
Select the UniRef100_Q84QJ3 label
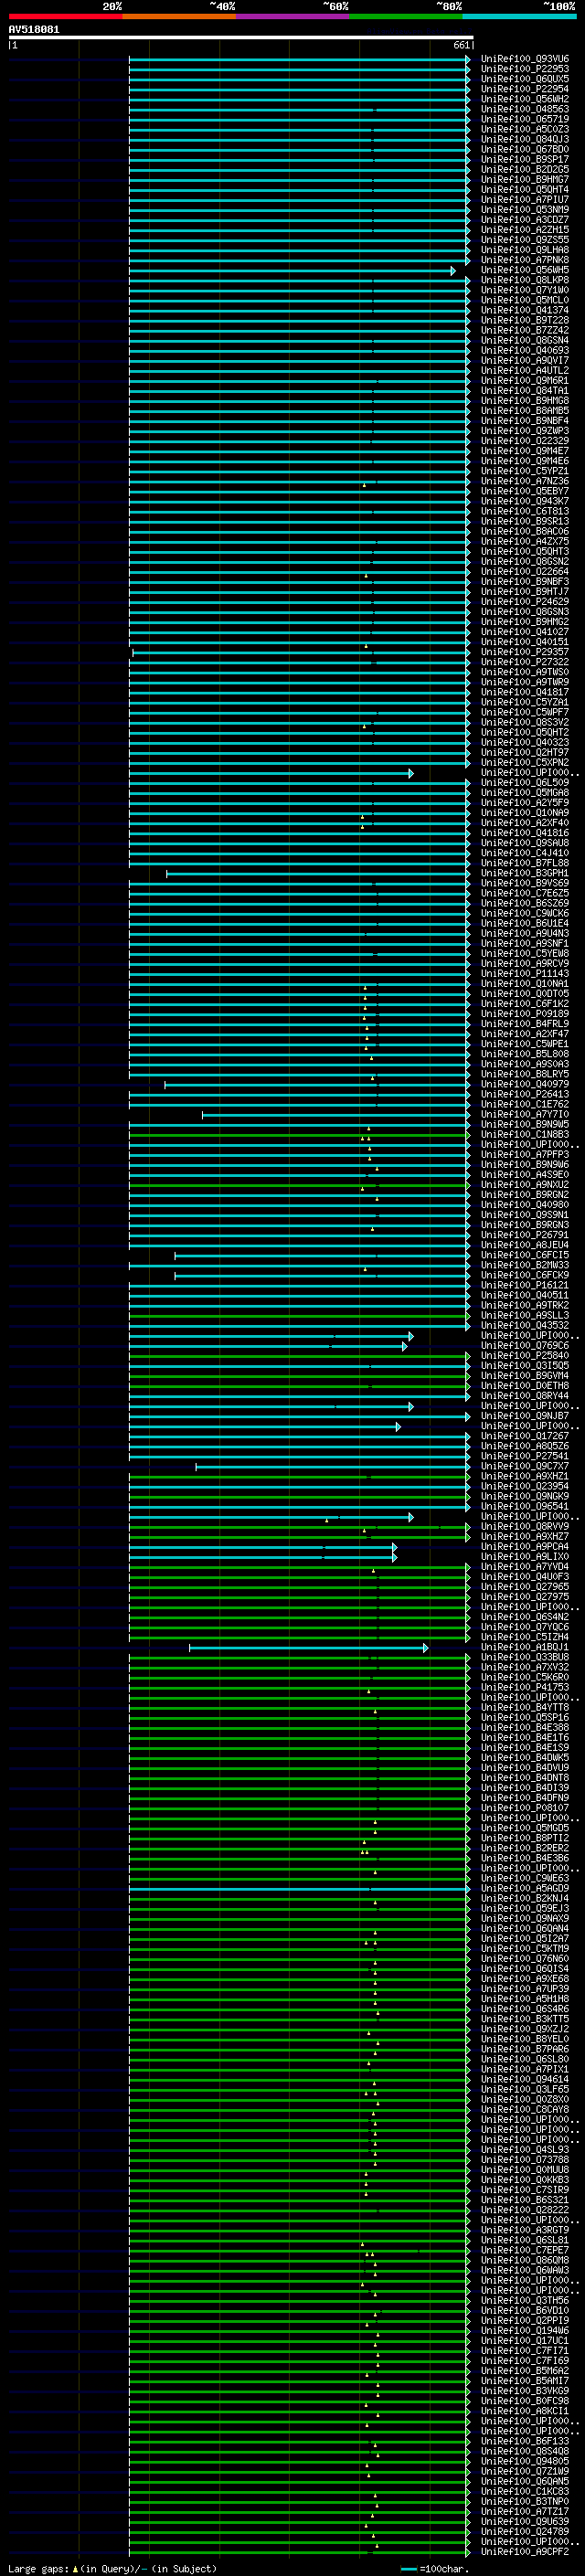click(x=525, y=139)
